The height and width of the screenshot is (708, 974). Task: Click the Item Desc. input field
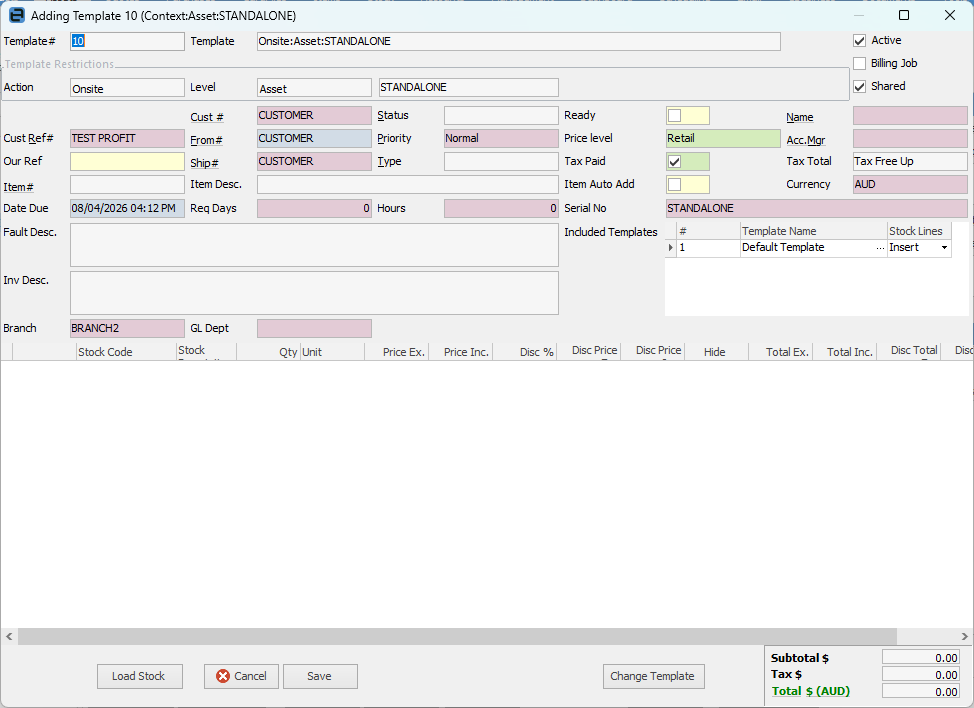(408, 184)
